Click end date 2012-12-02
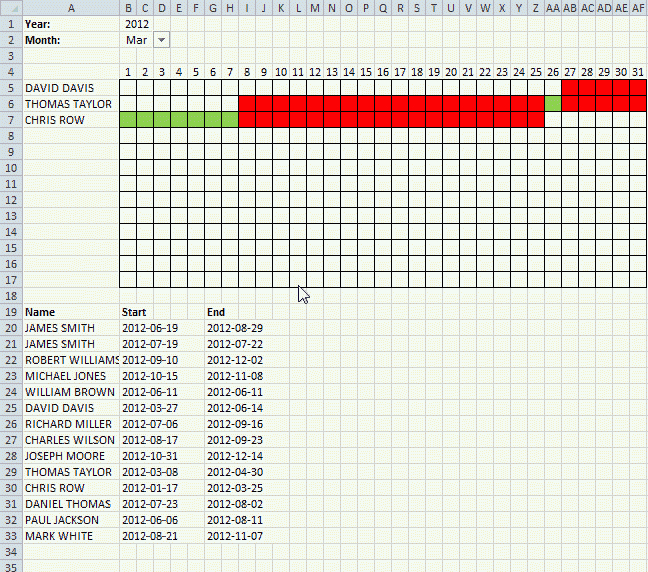Screen dimensions: 648x572 [235, 360]
